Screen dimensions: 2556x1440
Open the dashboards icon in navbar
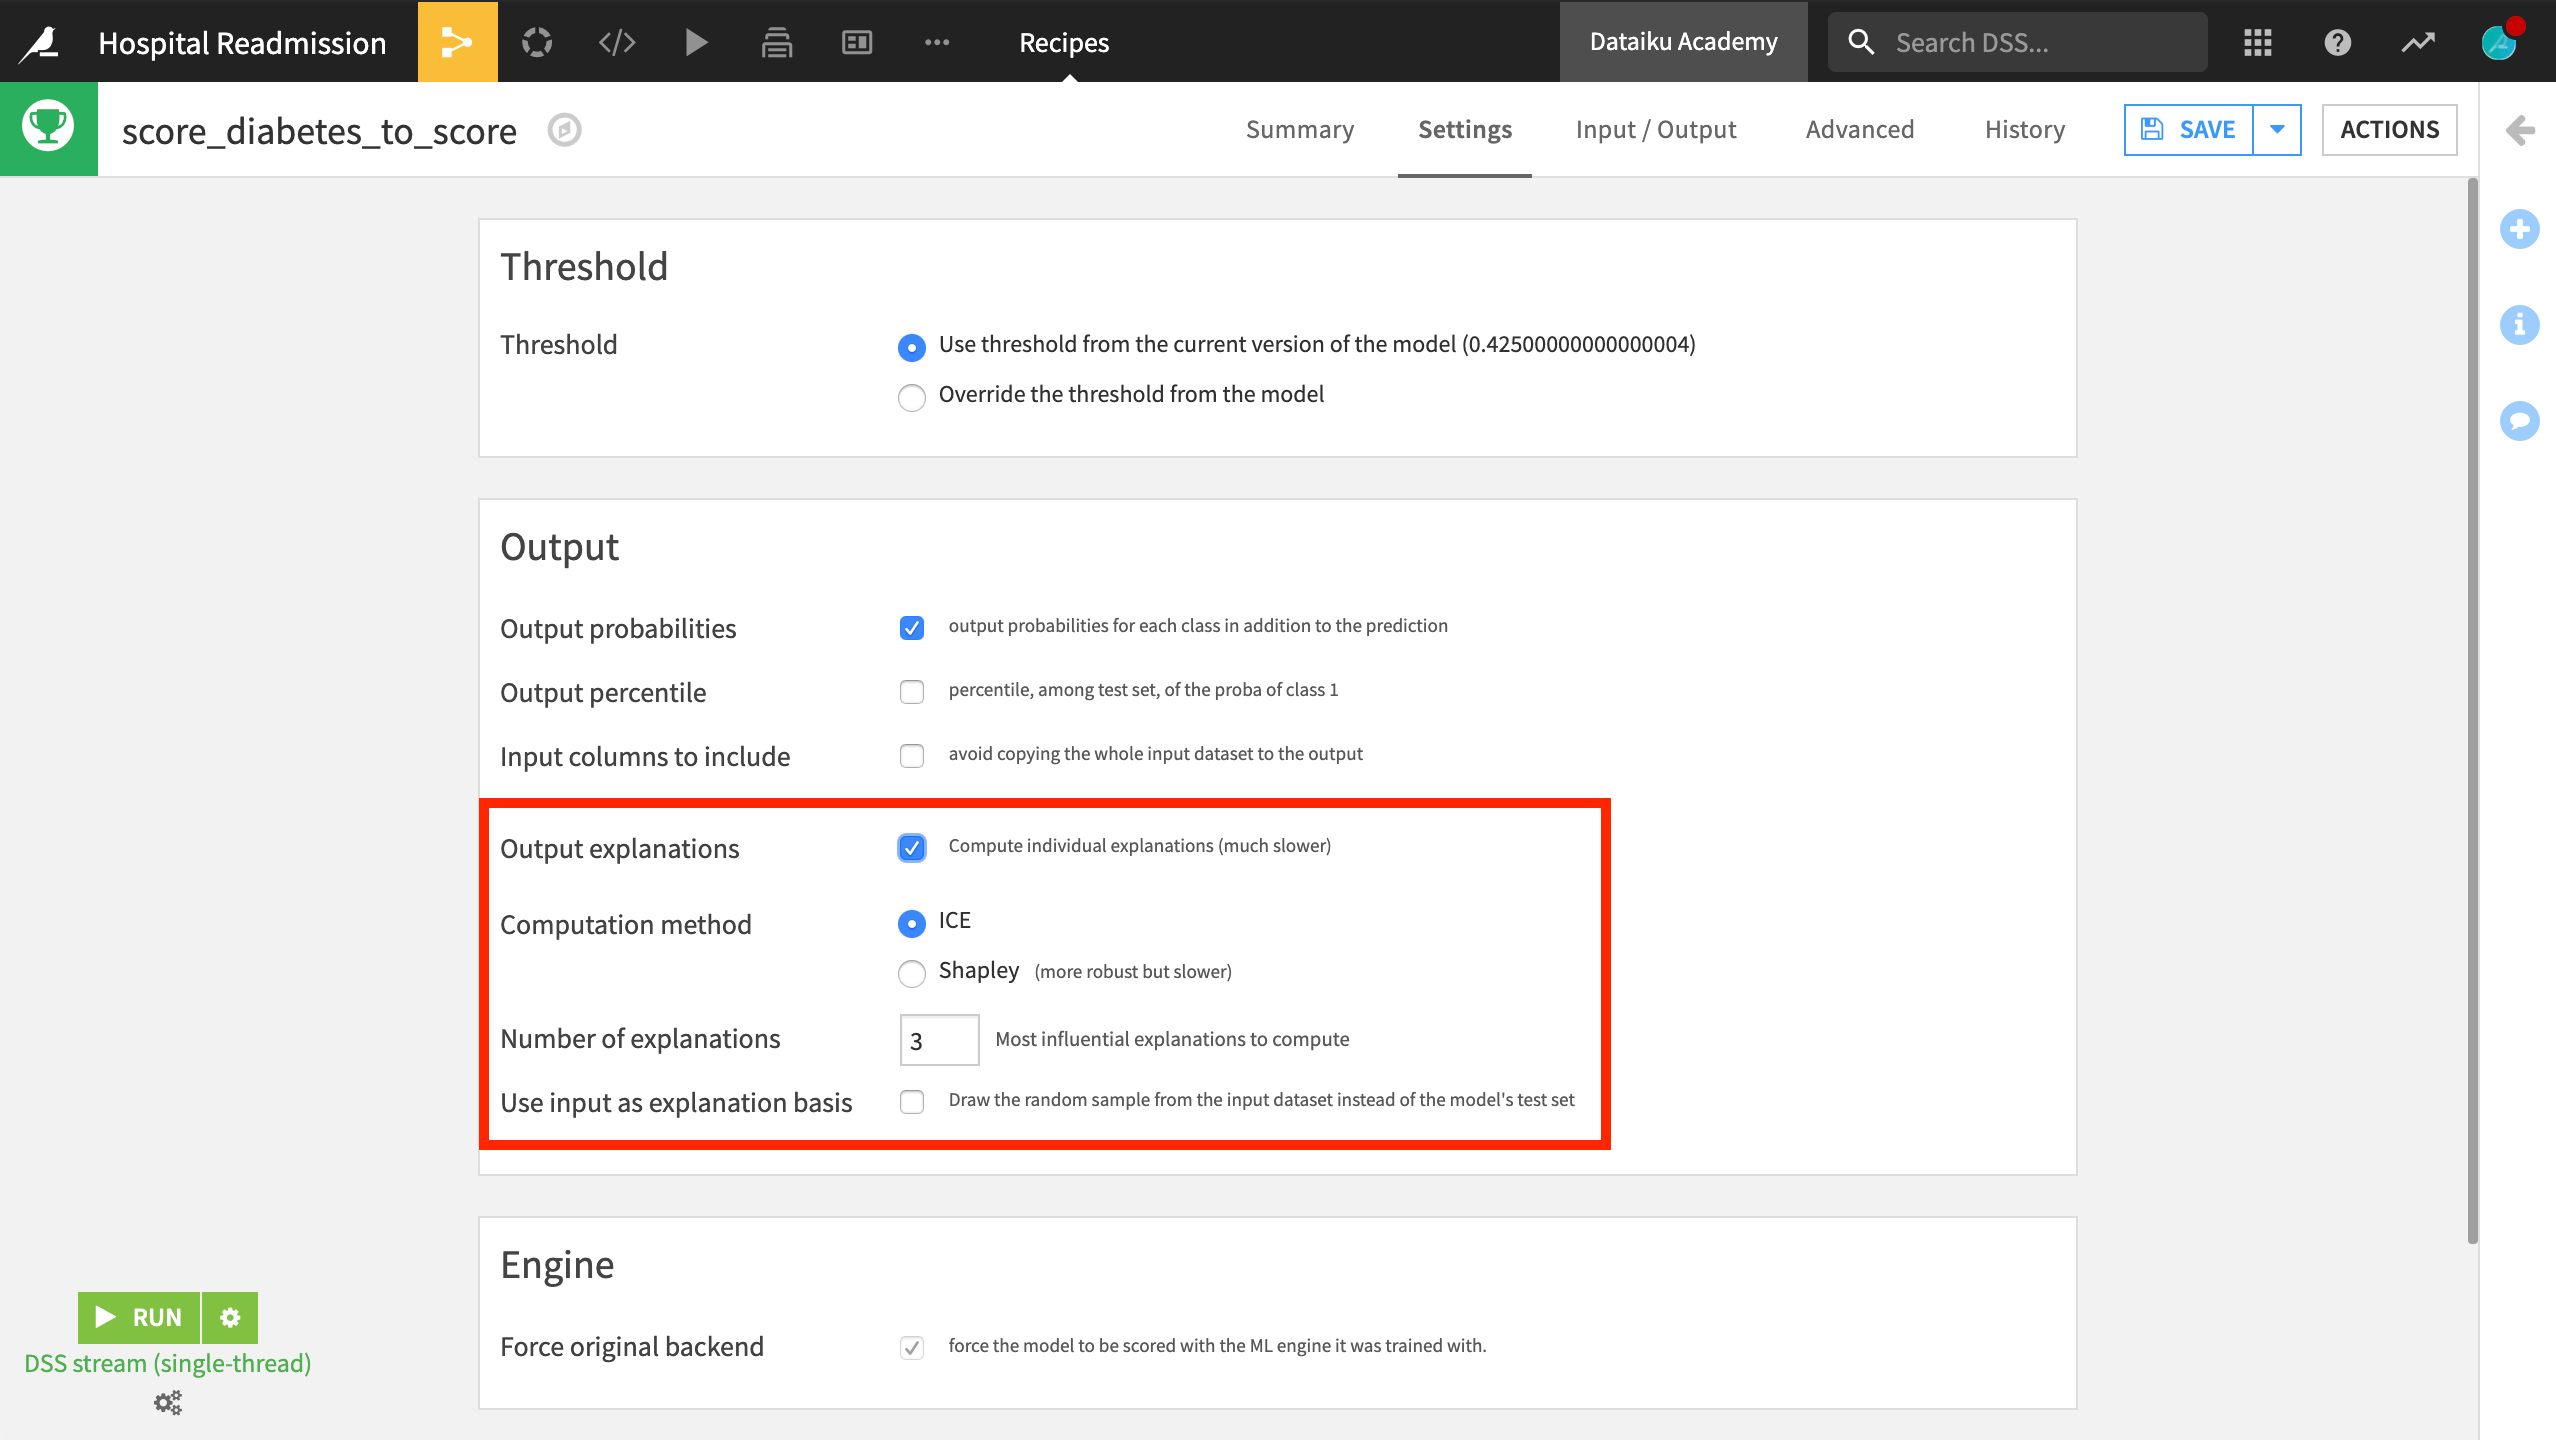[857, 42]
